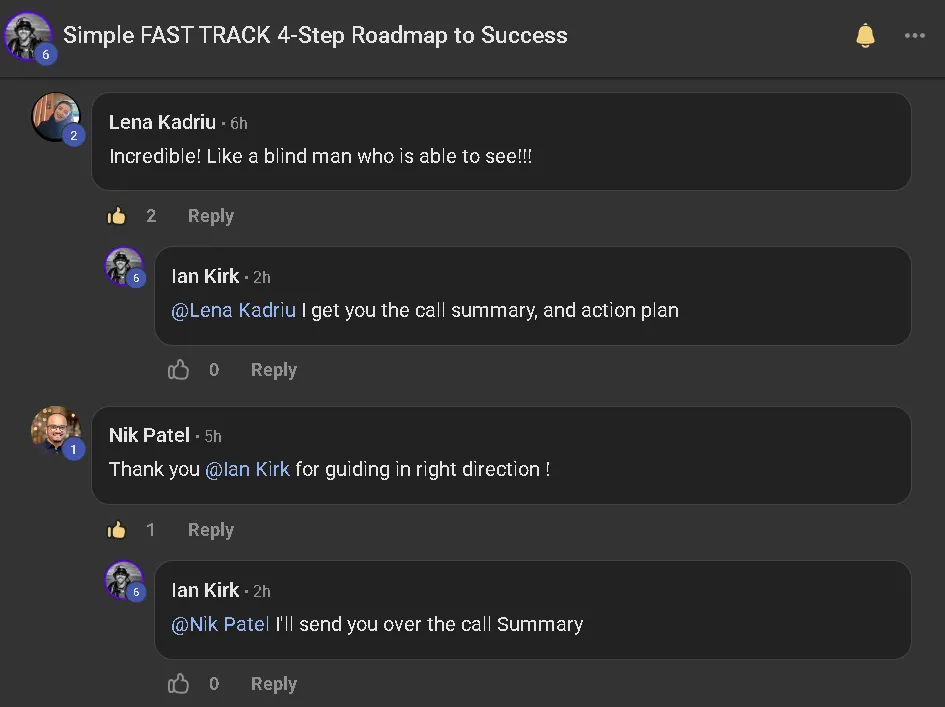The width and height of the screenshot is (945, 707).
Task: Click Nik Patel's name on his comment
Action: (149, 435)
